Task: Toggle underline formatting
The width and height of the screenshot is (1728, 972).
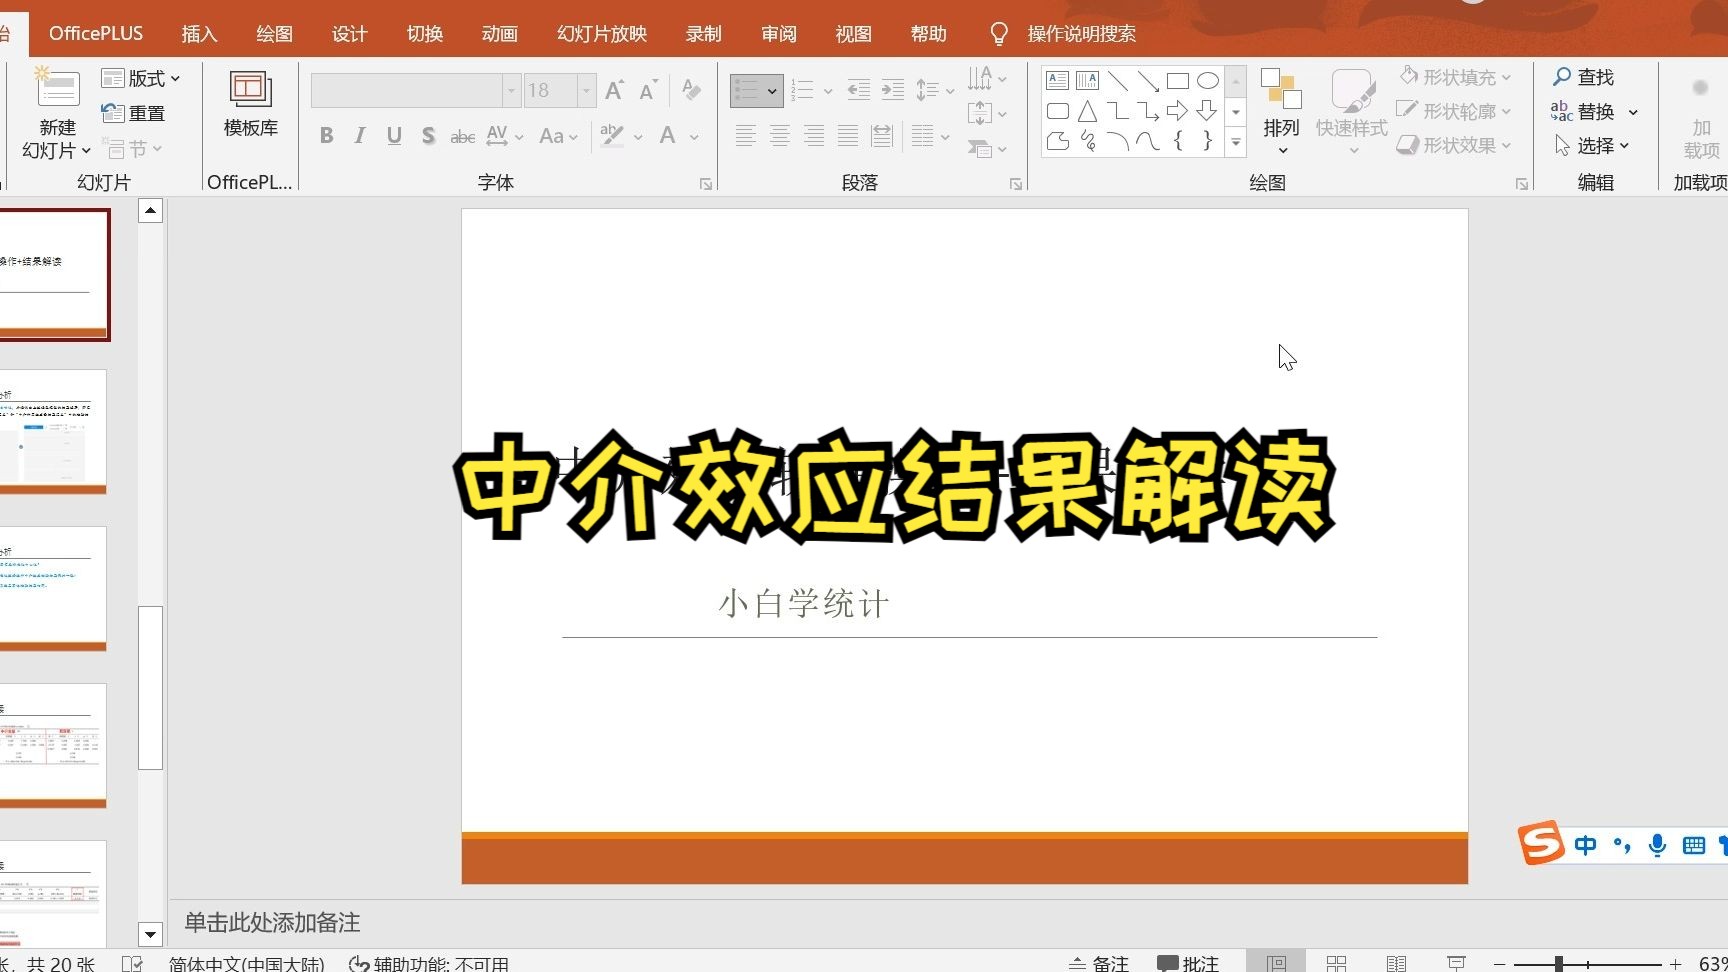Action: (x=394, y=136)
